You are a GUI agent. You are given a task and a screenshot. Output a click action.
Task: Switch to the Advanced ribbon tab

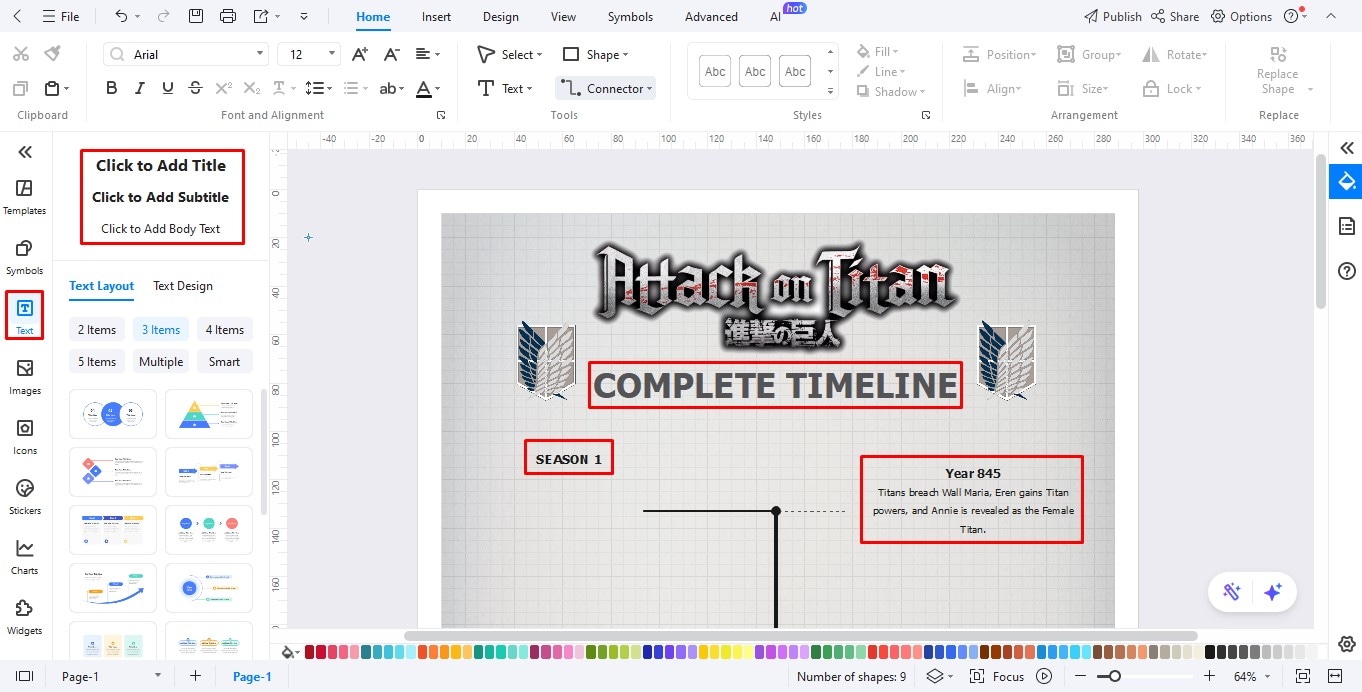pyautogui.click(x=711, y=17)
